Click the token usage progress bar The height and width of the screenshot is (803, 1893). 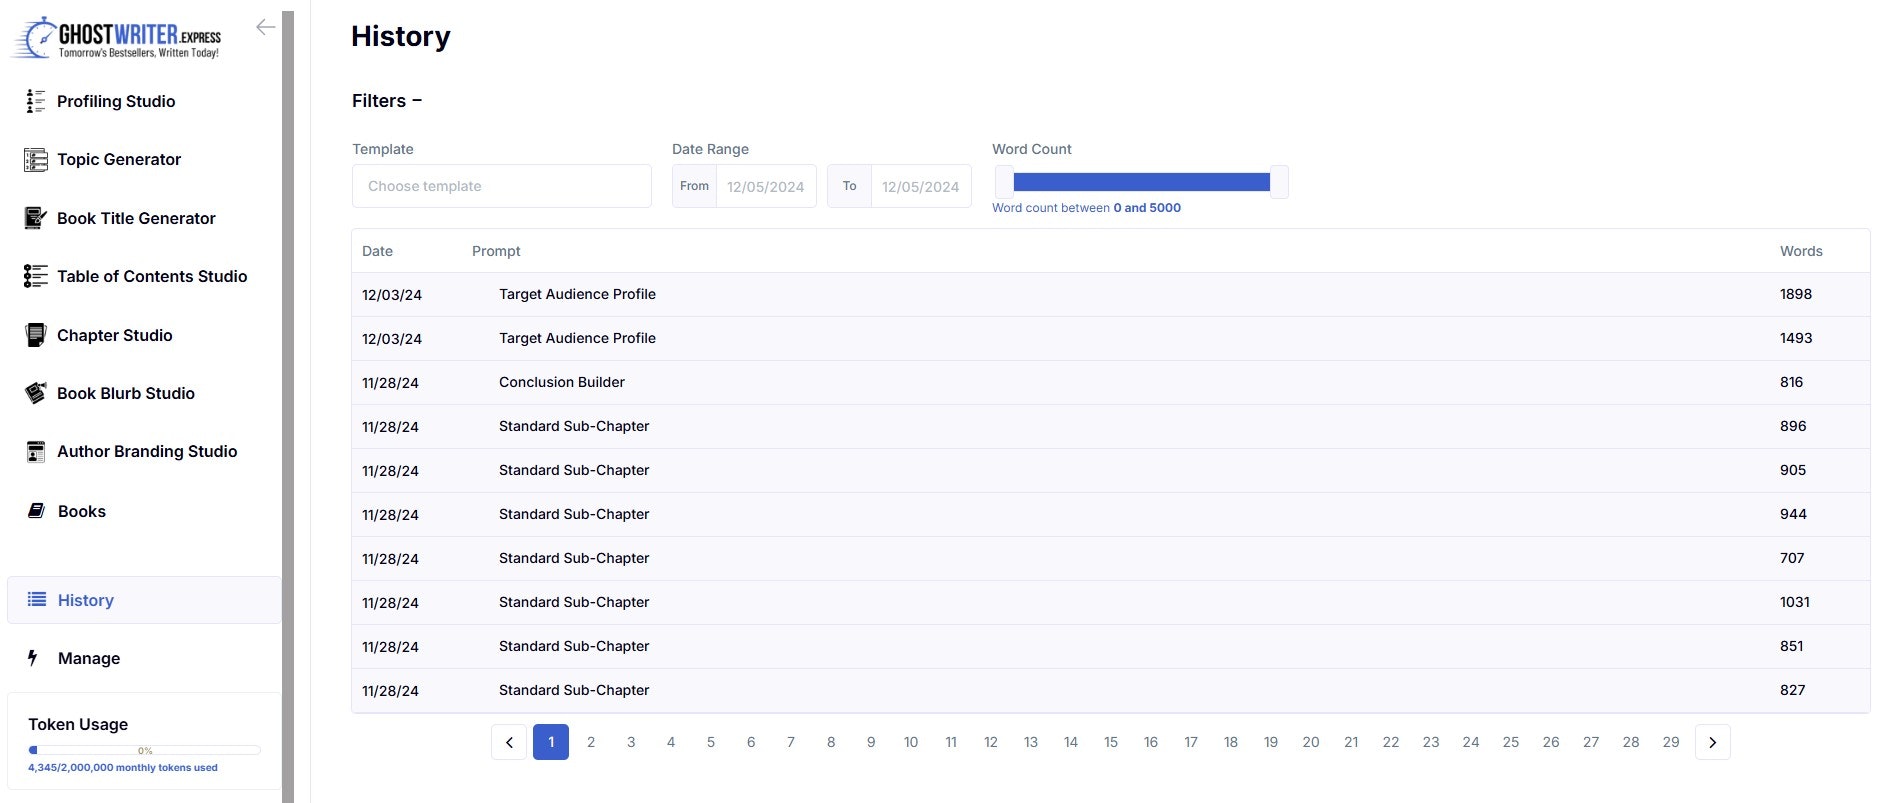coord(145,750)
